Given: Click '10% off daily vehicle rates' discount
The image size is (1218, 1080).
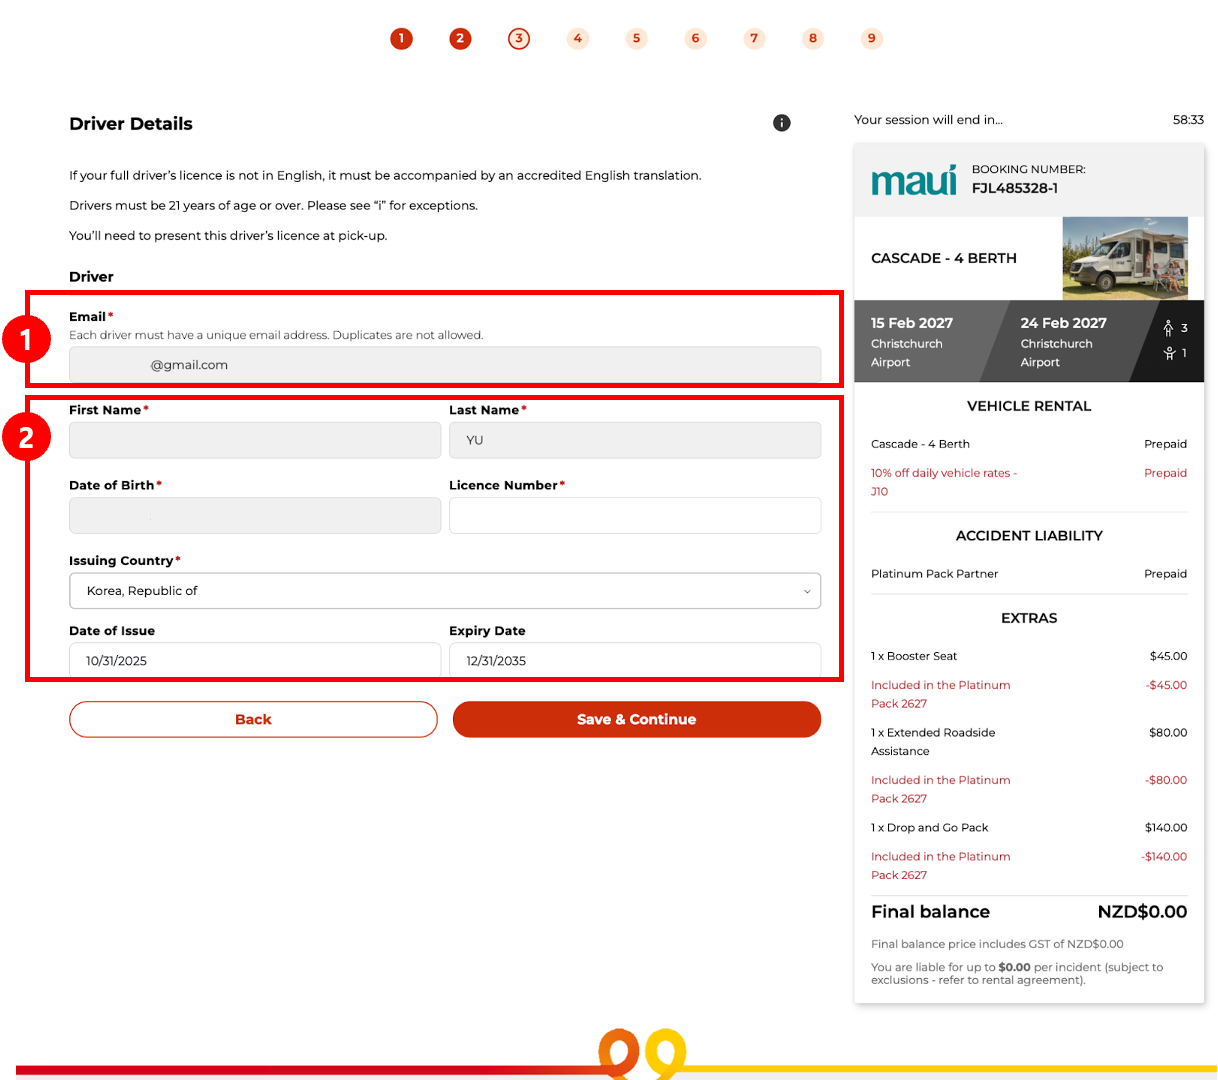Looking at the screenshot, I should 944,482.
